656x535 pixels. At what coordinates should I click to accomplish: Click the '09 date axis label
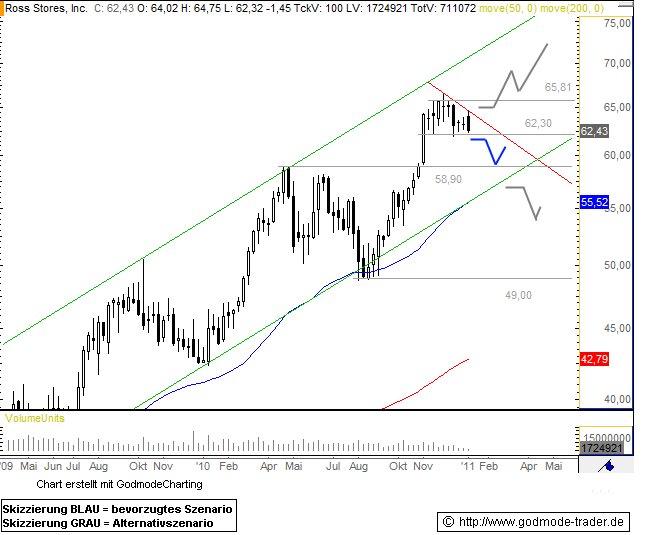pyautogui.click(x=7, y=466)
